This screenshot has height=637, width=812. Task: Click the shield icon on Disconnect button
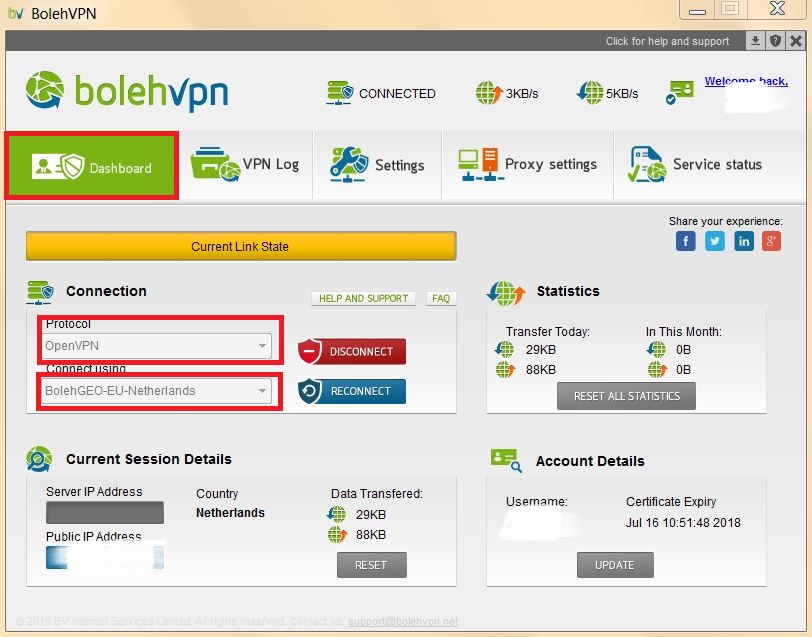[x=310, y=351]
